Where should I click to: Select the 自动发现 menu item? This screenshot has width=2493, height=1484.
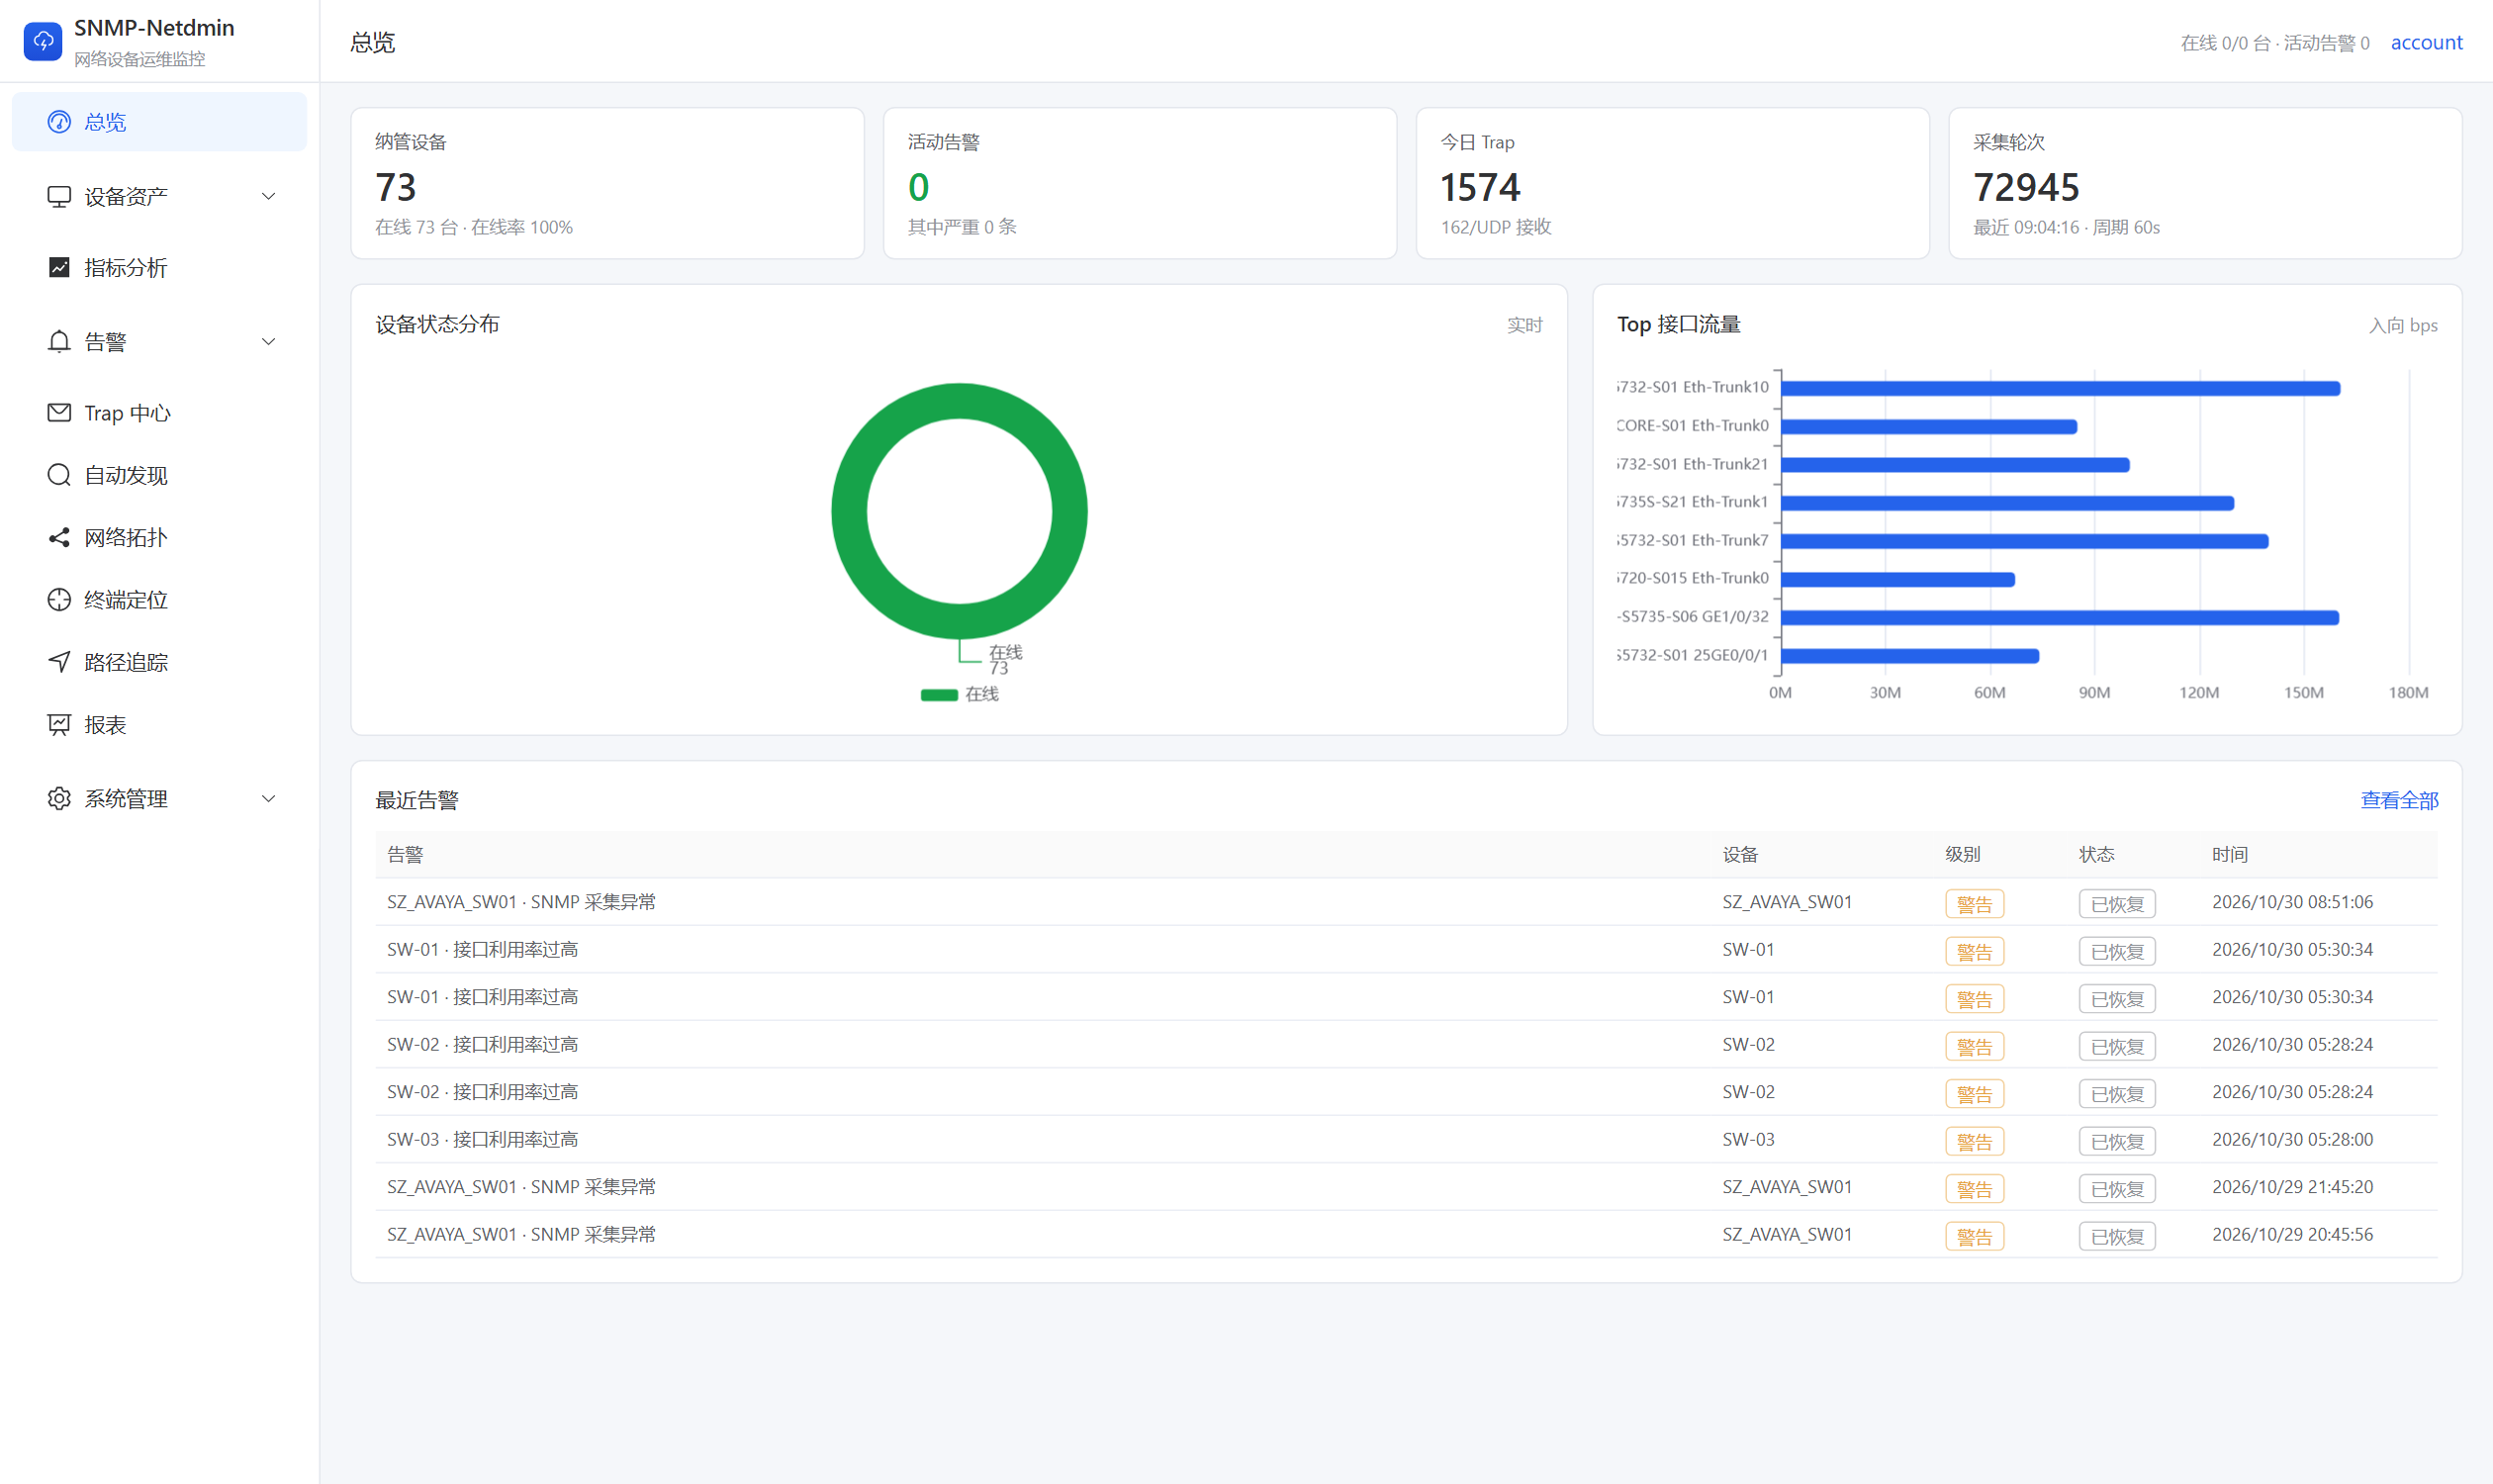click(159, 475)
